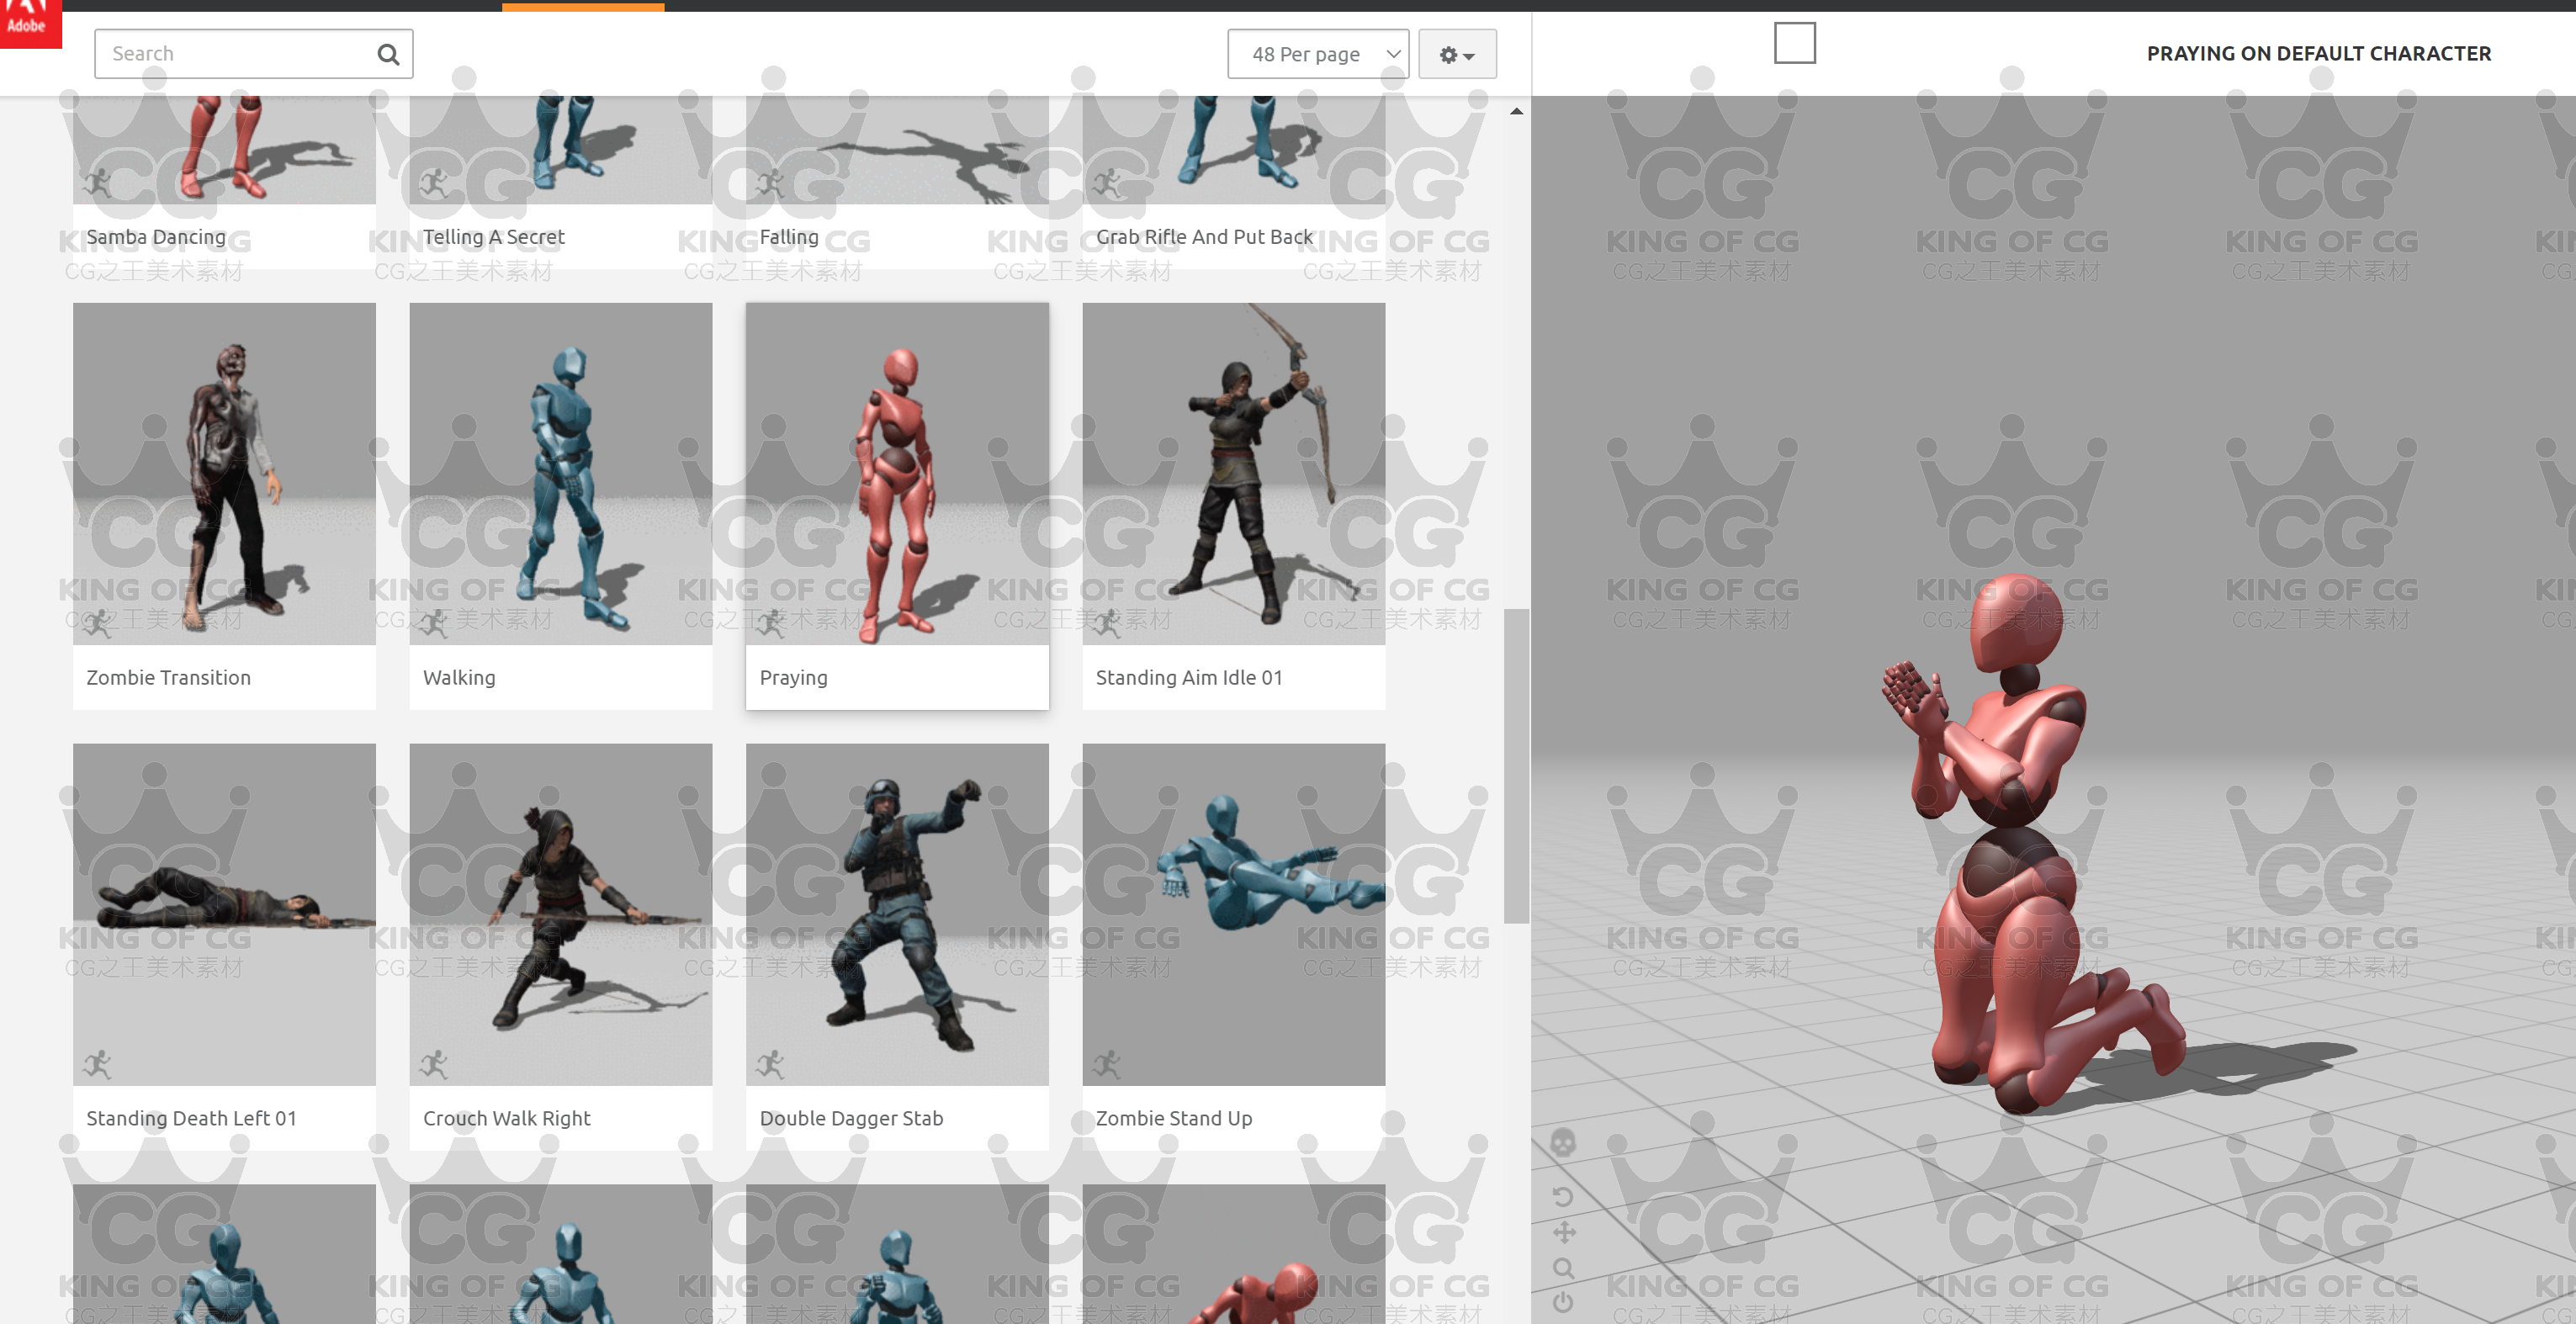Click the power icon in viewer

(1563, 1302)
